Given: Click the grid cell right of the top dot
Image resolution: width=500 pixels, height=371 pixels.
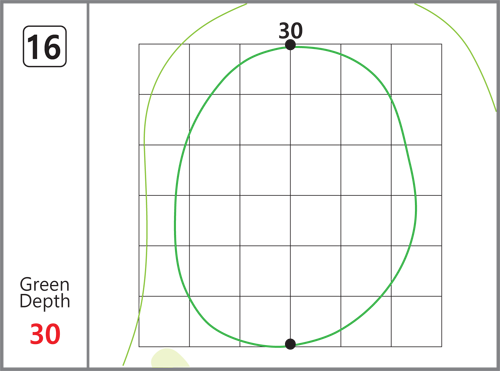Looking at the screenshot, I should (316, 69).
